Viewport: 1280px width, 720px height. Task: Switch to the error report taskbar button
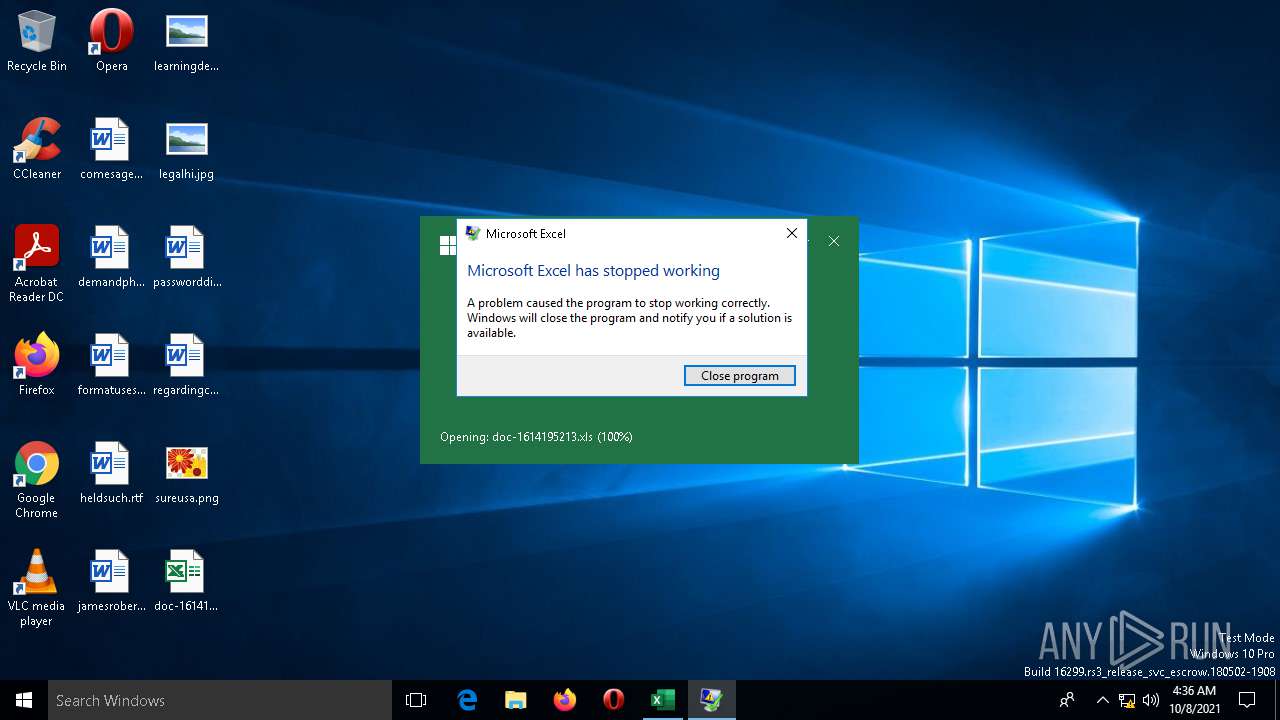click(711, 700)
